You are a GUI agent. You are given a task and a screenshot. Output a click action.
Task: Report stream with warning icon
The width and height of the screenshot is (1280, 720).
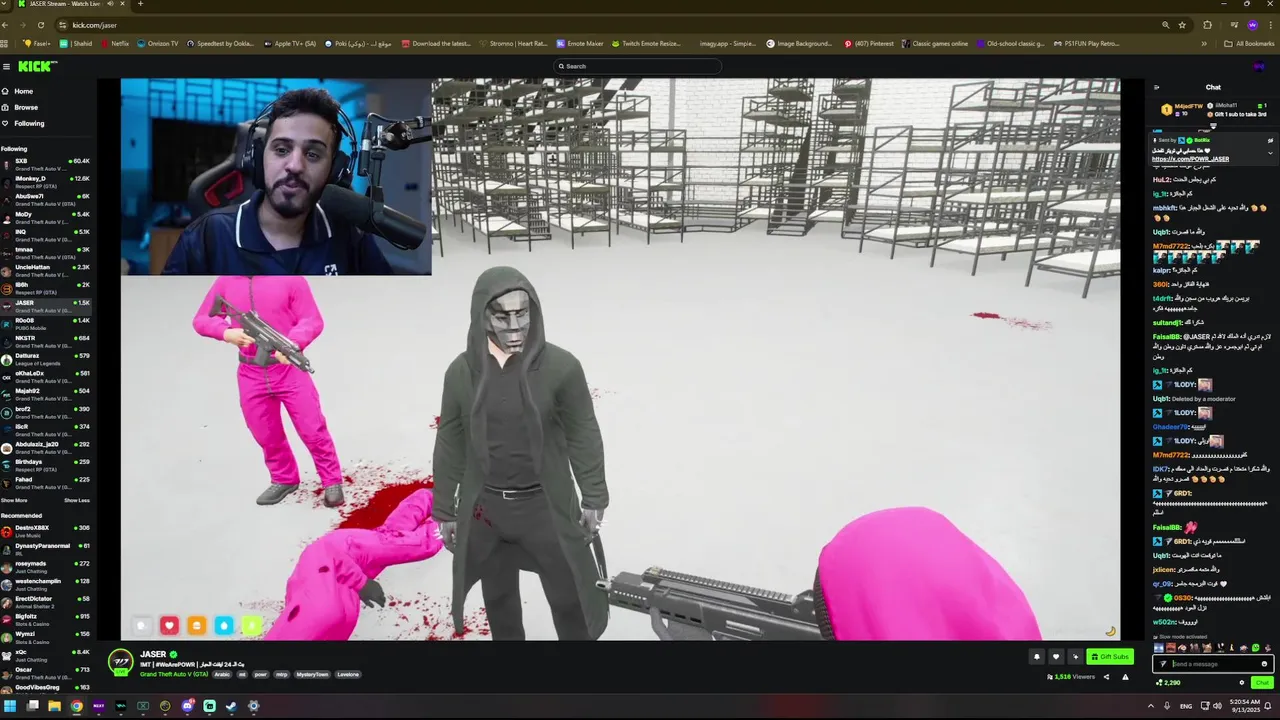pos(1125,677)
